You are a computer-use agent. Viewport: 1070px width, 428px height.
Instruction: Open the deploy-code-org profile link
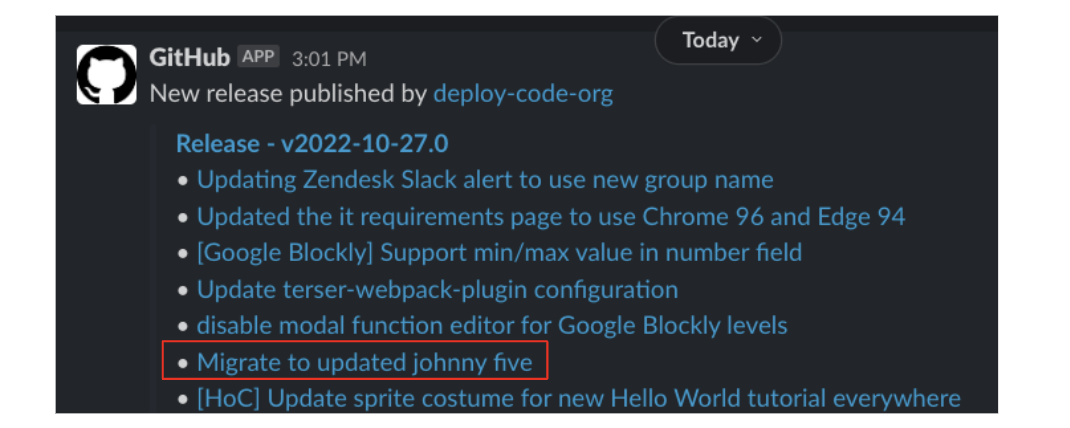pyautogui.click(x=523, y=94)
